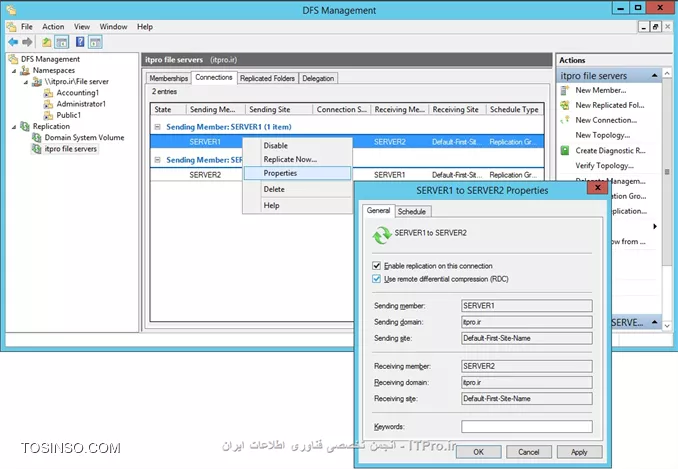Click the Receiving site field
Viewport: 678px width, 469px height.
527,399
